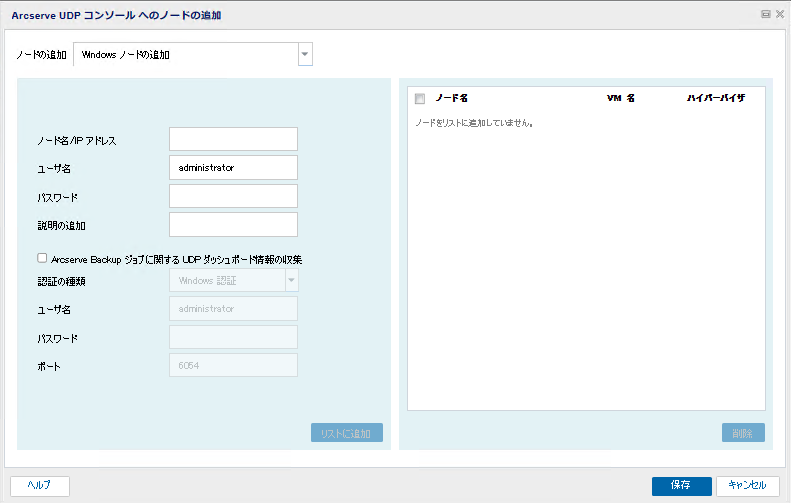
Task: Click the キャンセル button
Action: pos(748,485)
